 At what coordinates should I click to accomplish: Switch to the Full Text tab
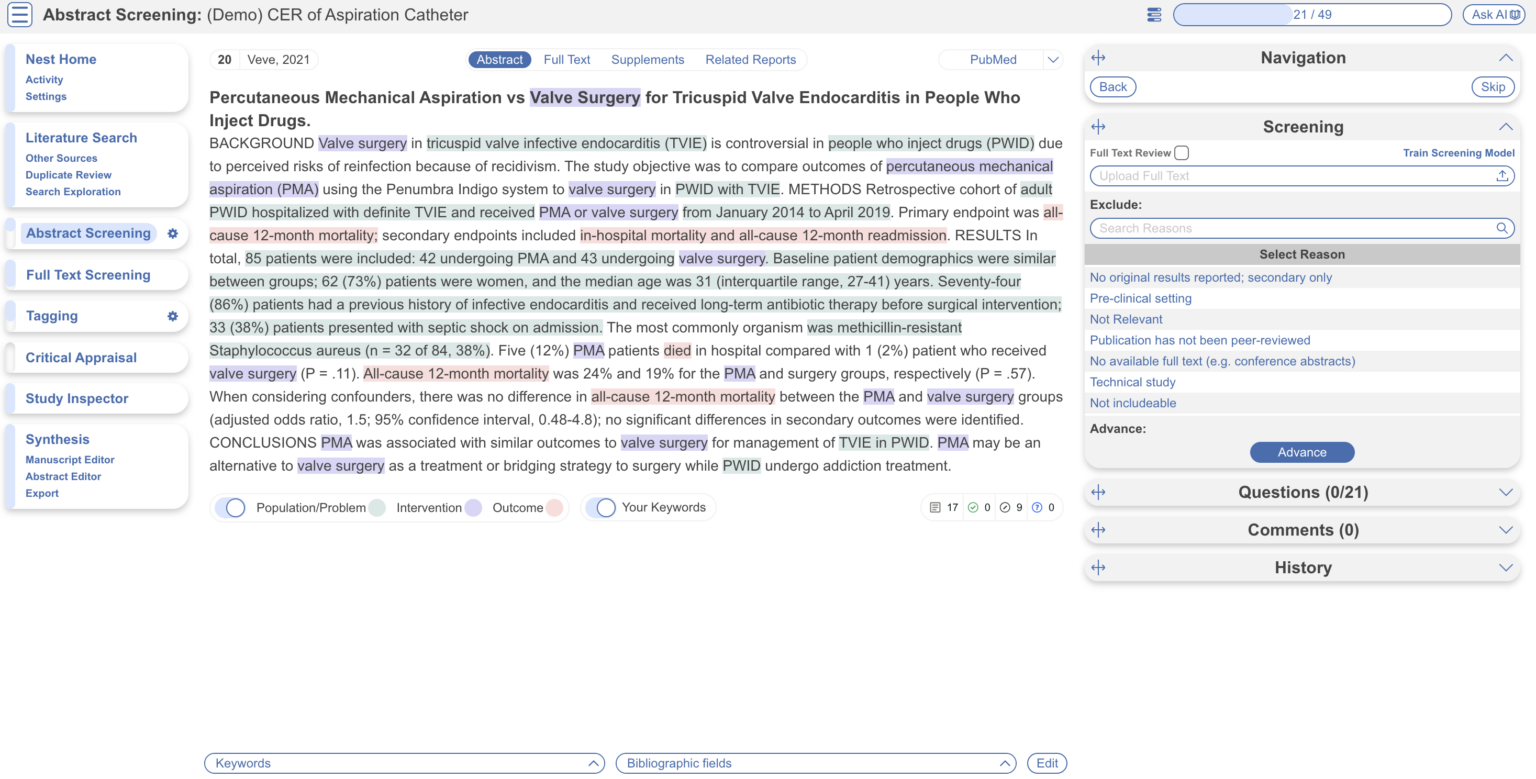tap(567, 59)
